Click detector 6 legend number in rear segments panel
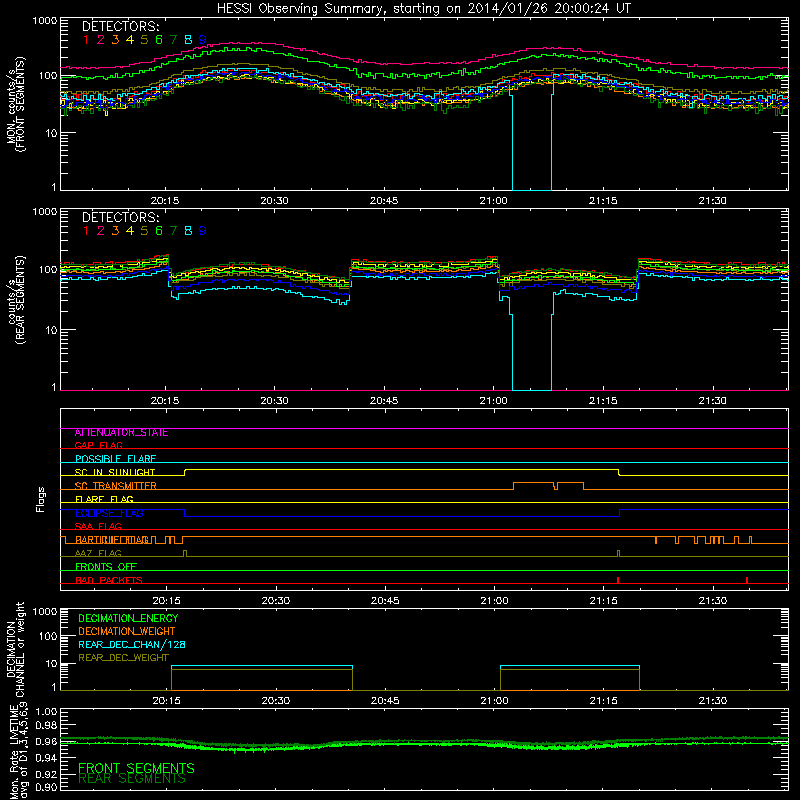 pos(159,231)
